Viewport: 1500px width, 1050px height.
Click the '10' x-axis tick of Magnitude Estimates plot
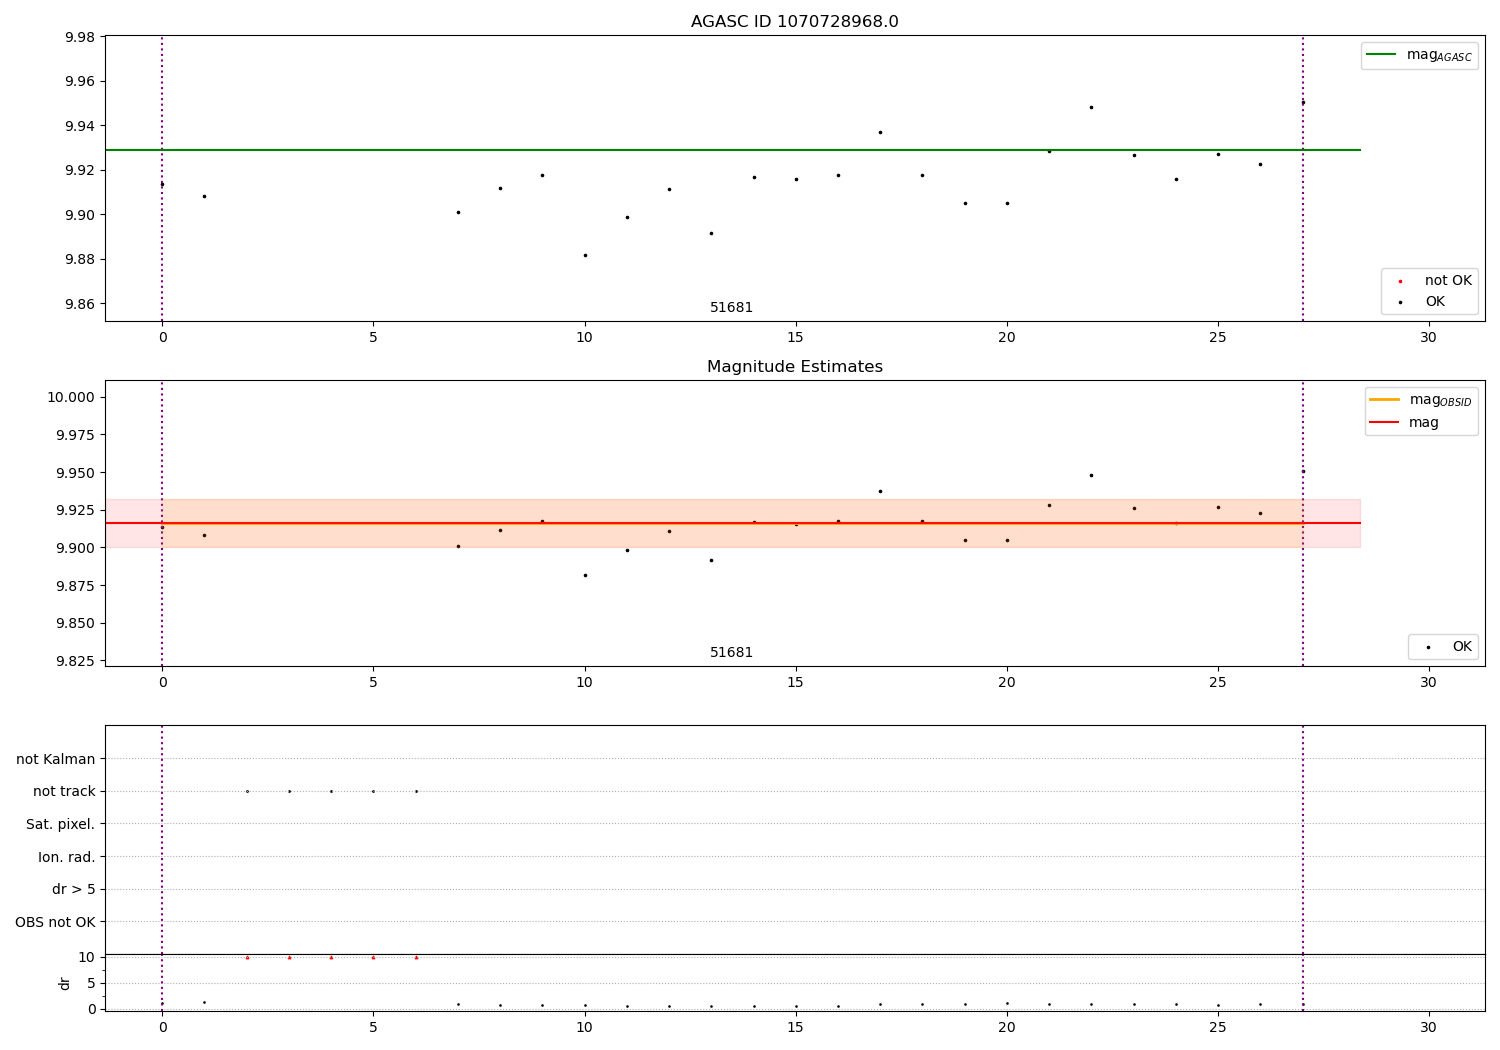coord(584,683)
